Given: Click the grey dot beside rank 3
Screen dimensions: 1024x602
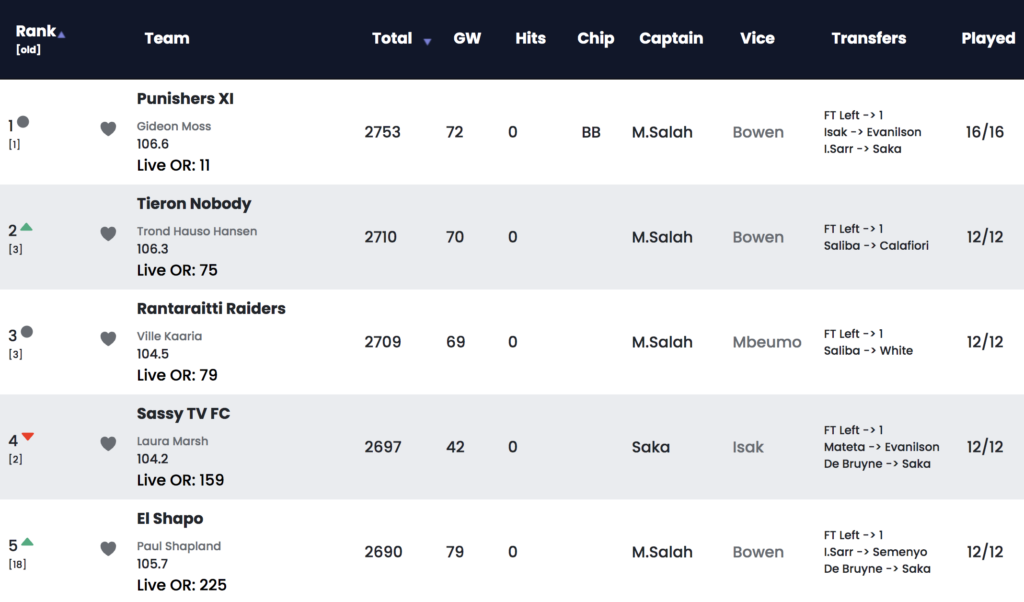Looking at the screenshot, I should pyautogui.click(x=27, y=332).
